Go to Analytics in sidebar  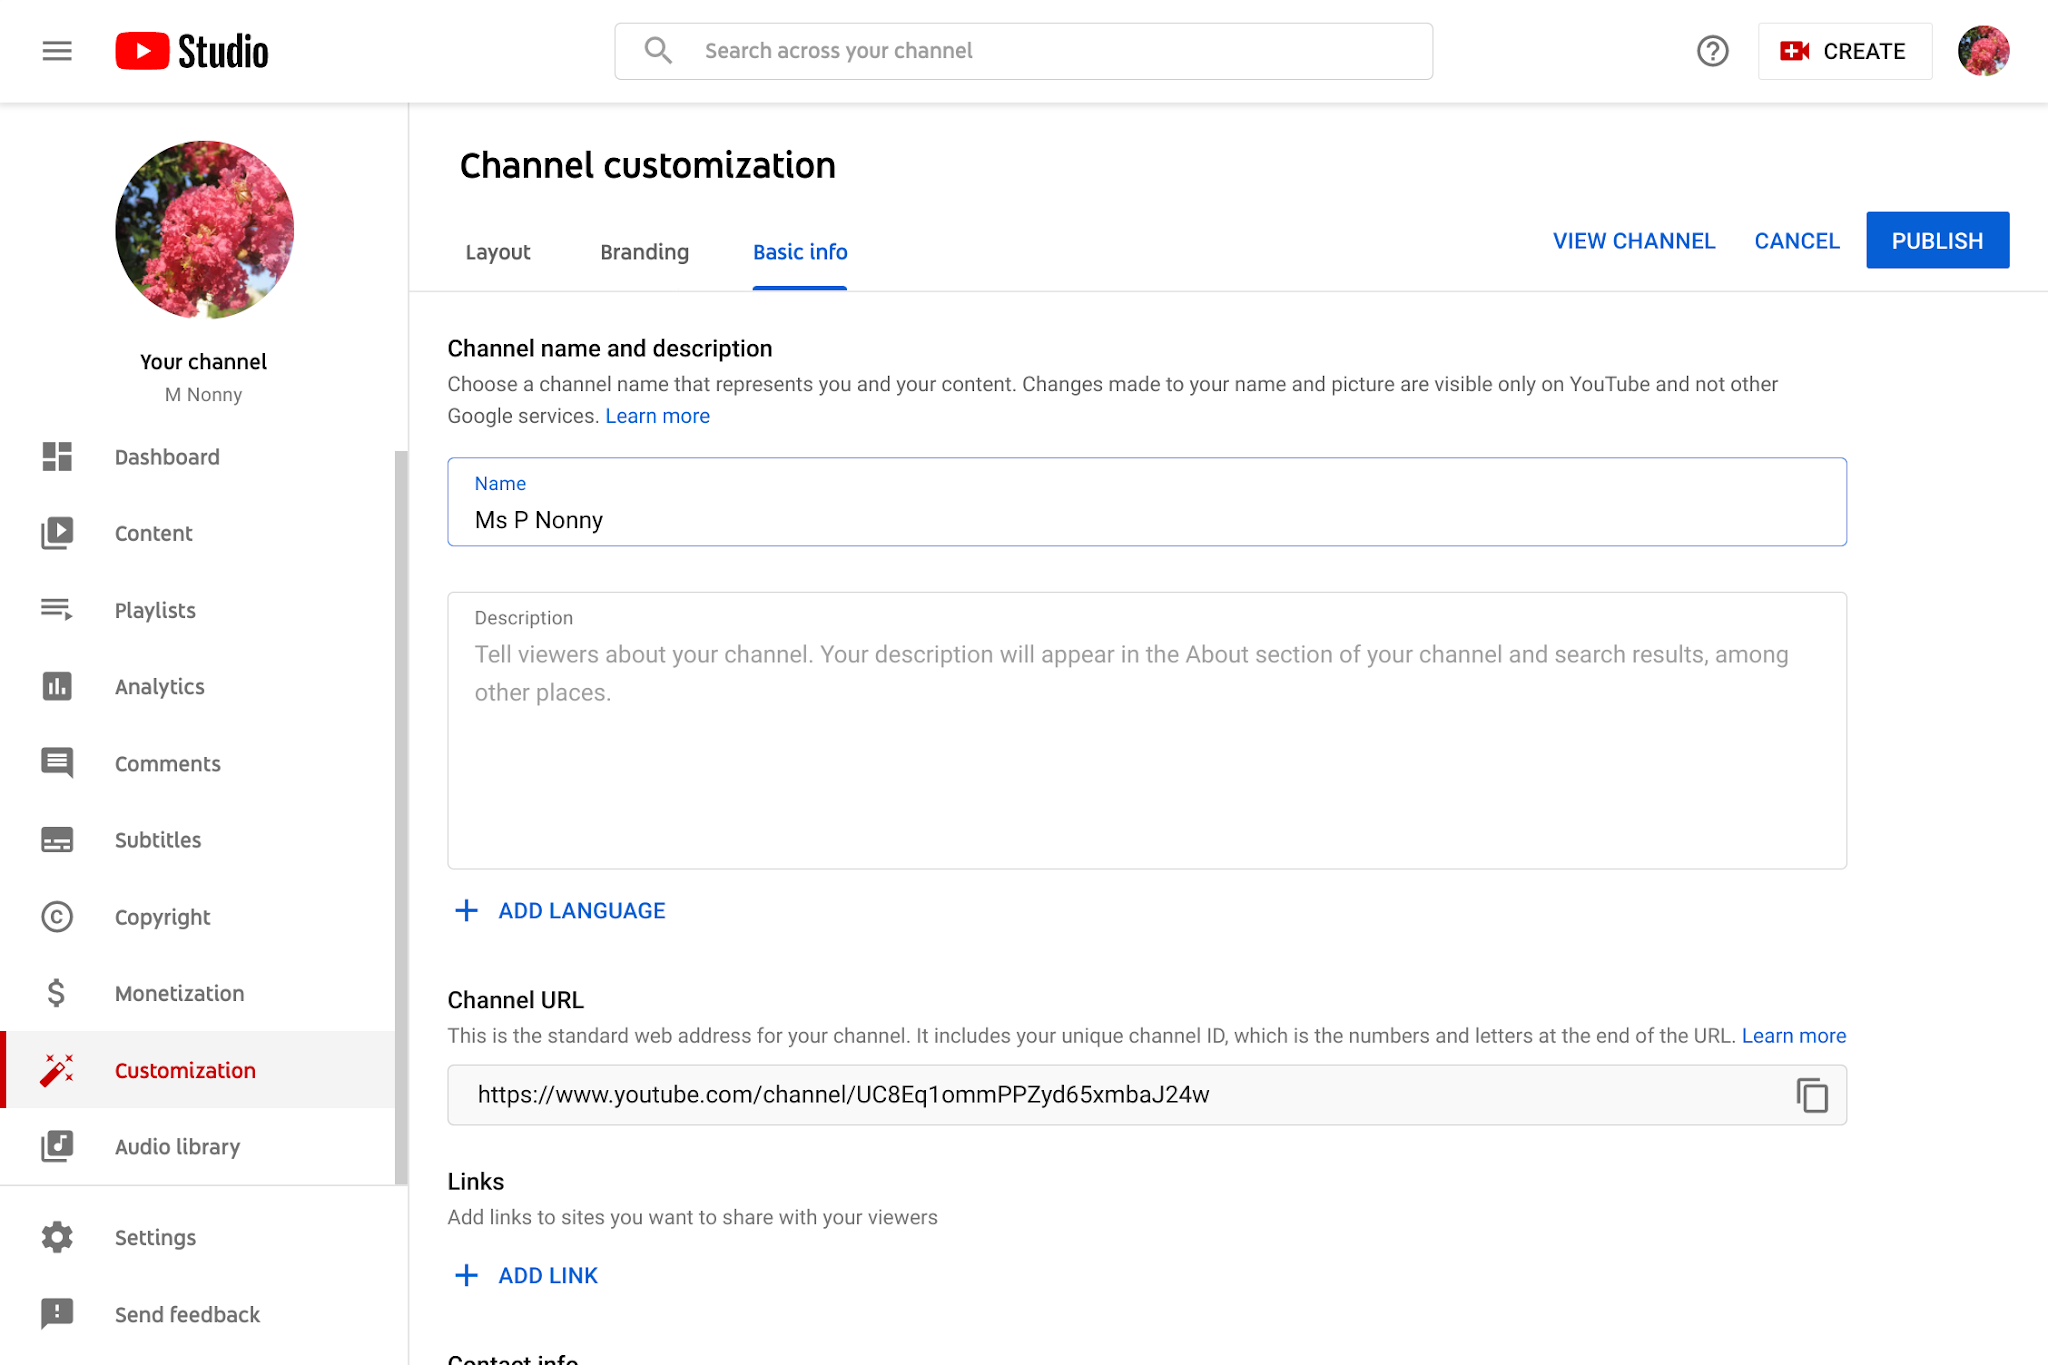(159, 687)
